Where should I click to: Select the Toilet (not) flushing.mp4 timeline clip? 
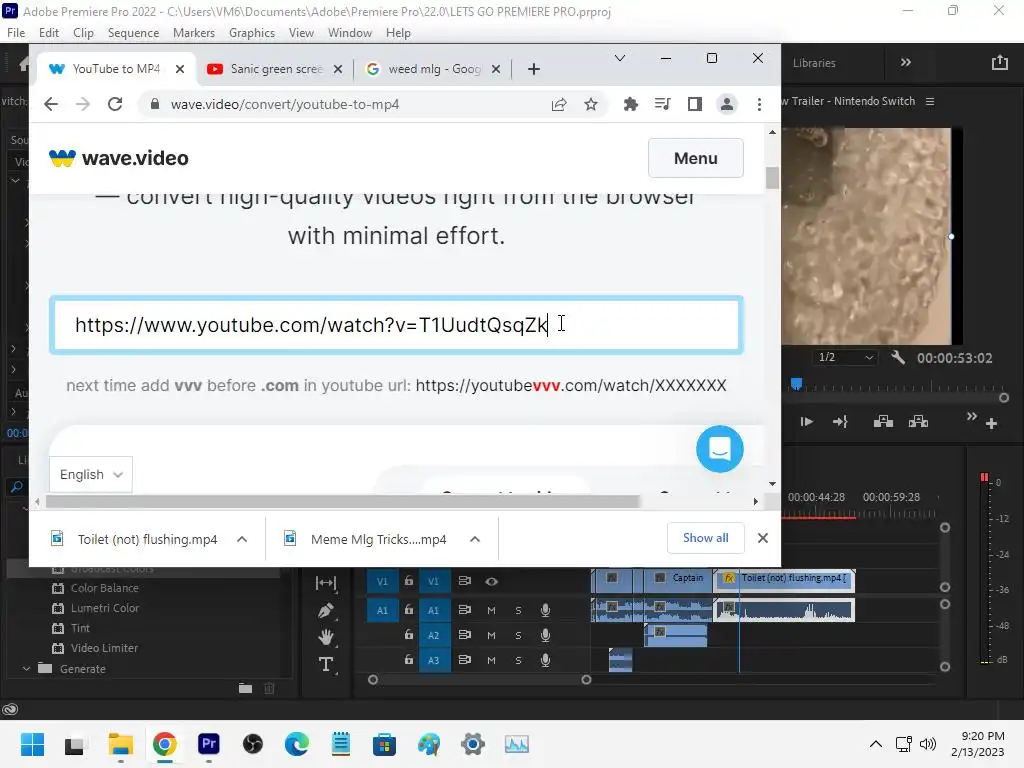(784, 580)
